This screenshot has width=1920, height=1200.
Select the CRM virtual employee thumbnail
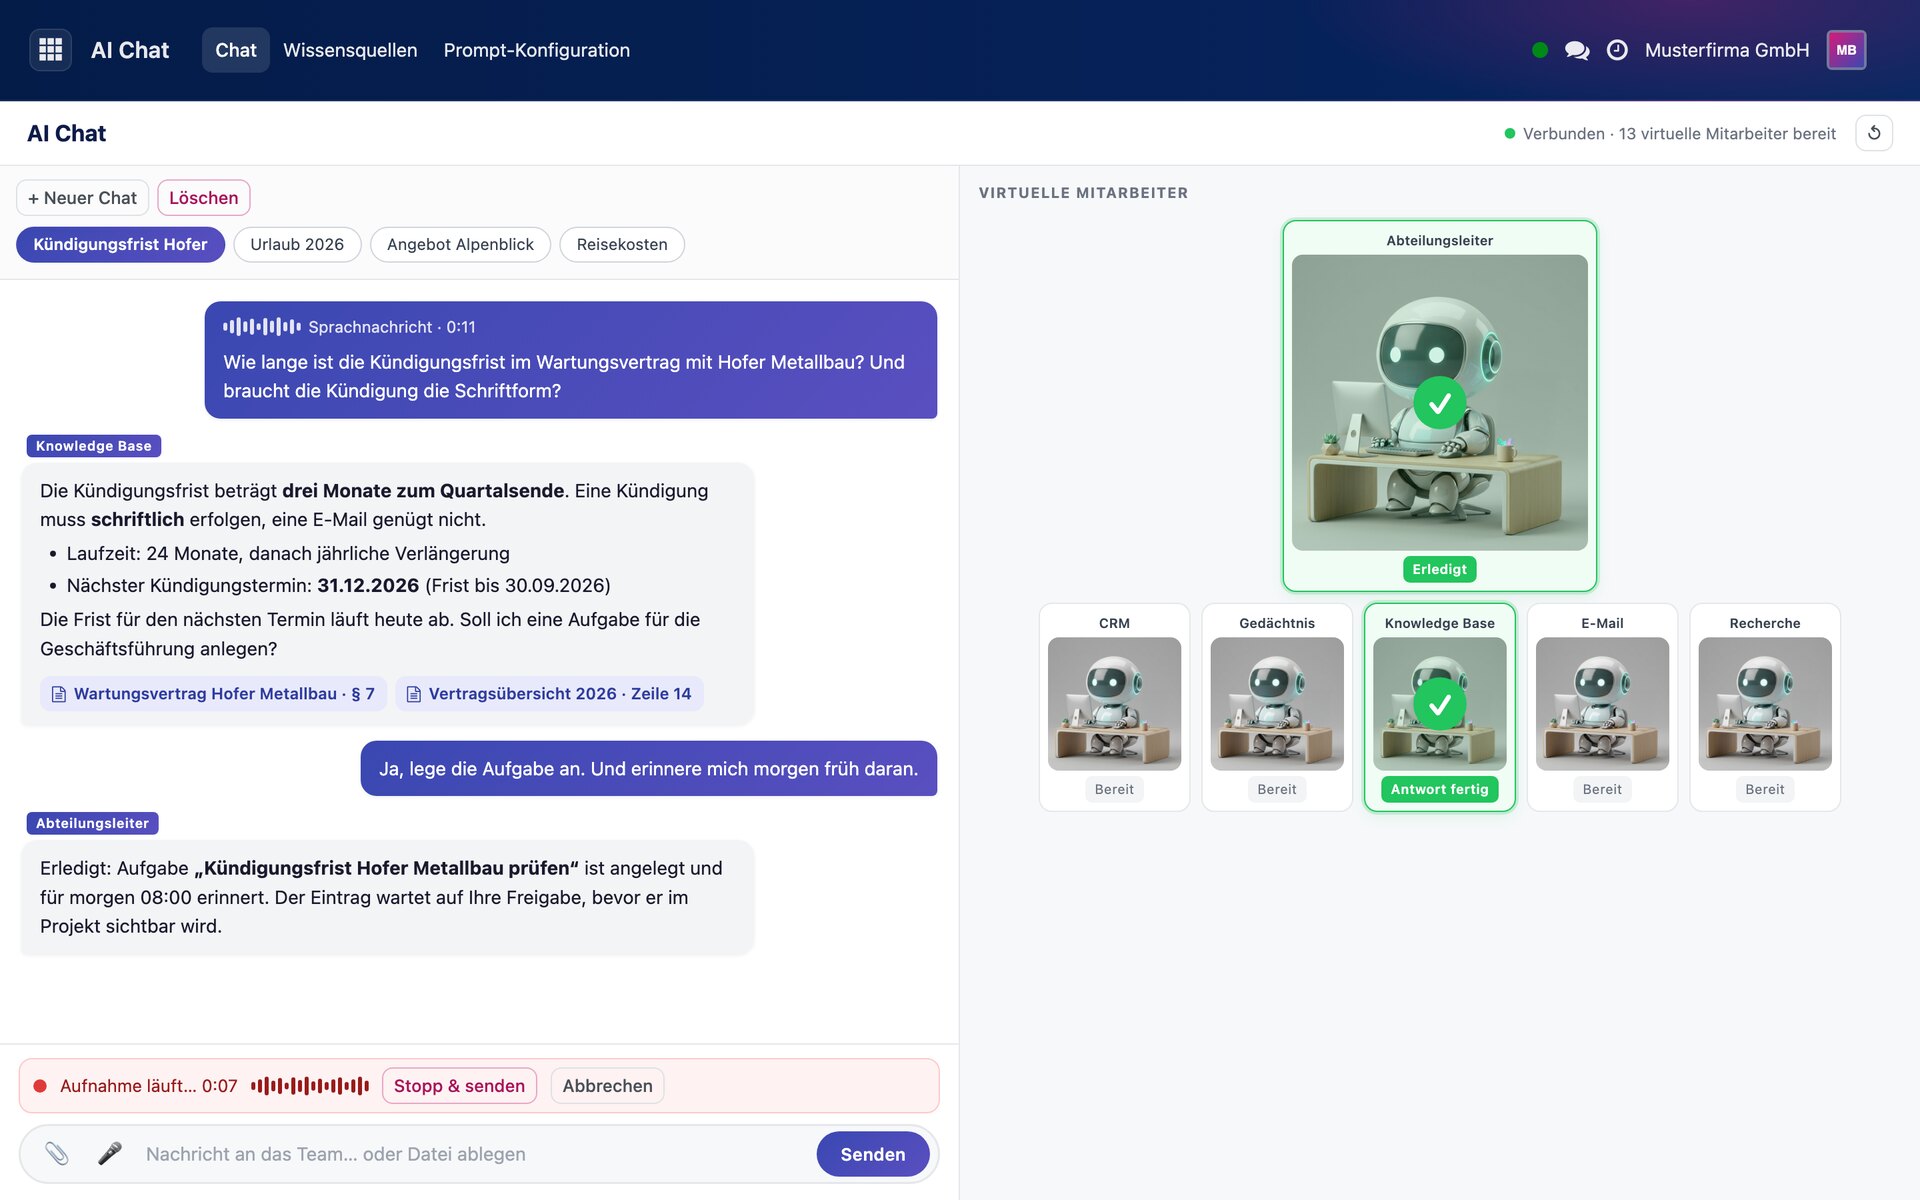pyautogui.click(x=1114, y=704)
